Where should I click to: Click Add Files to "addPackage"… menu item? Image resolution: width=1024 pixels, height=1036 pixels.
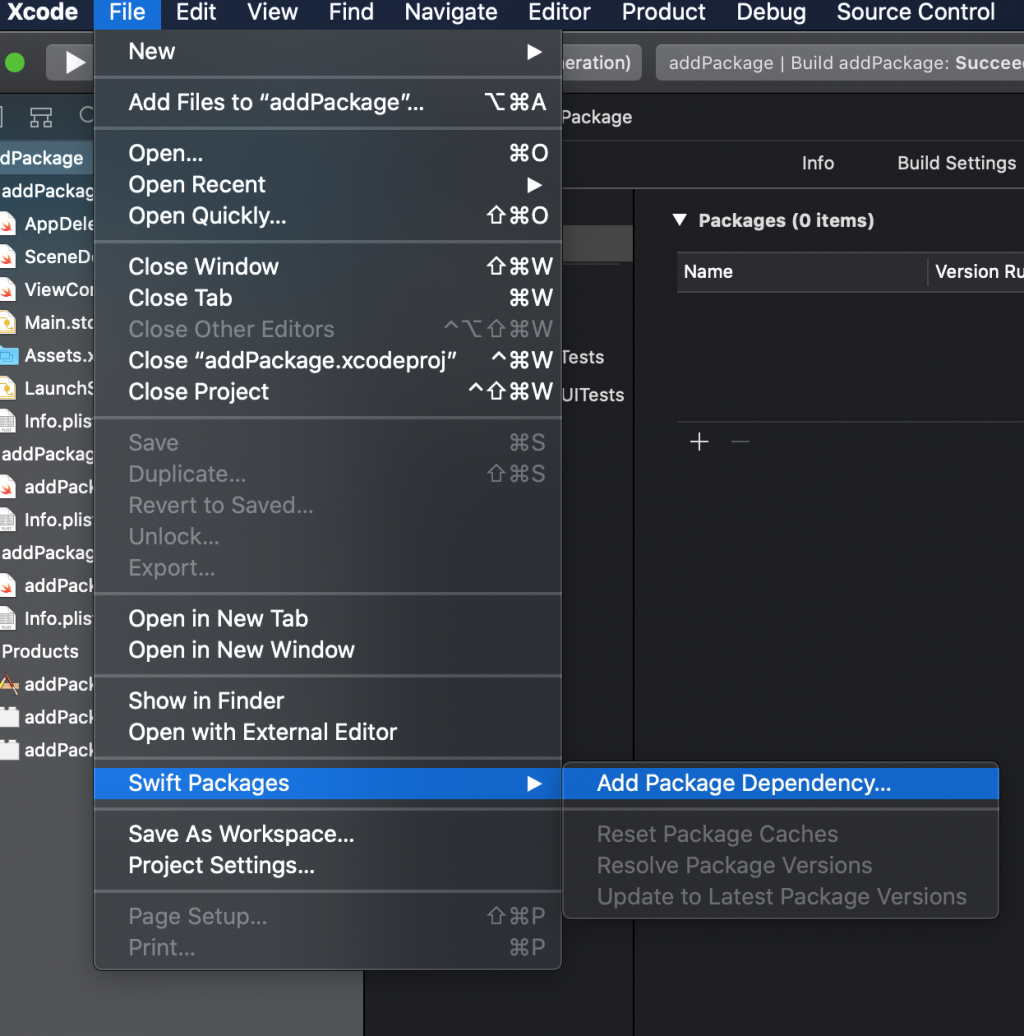click(x=328, y=102)
